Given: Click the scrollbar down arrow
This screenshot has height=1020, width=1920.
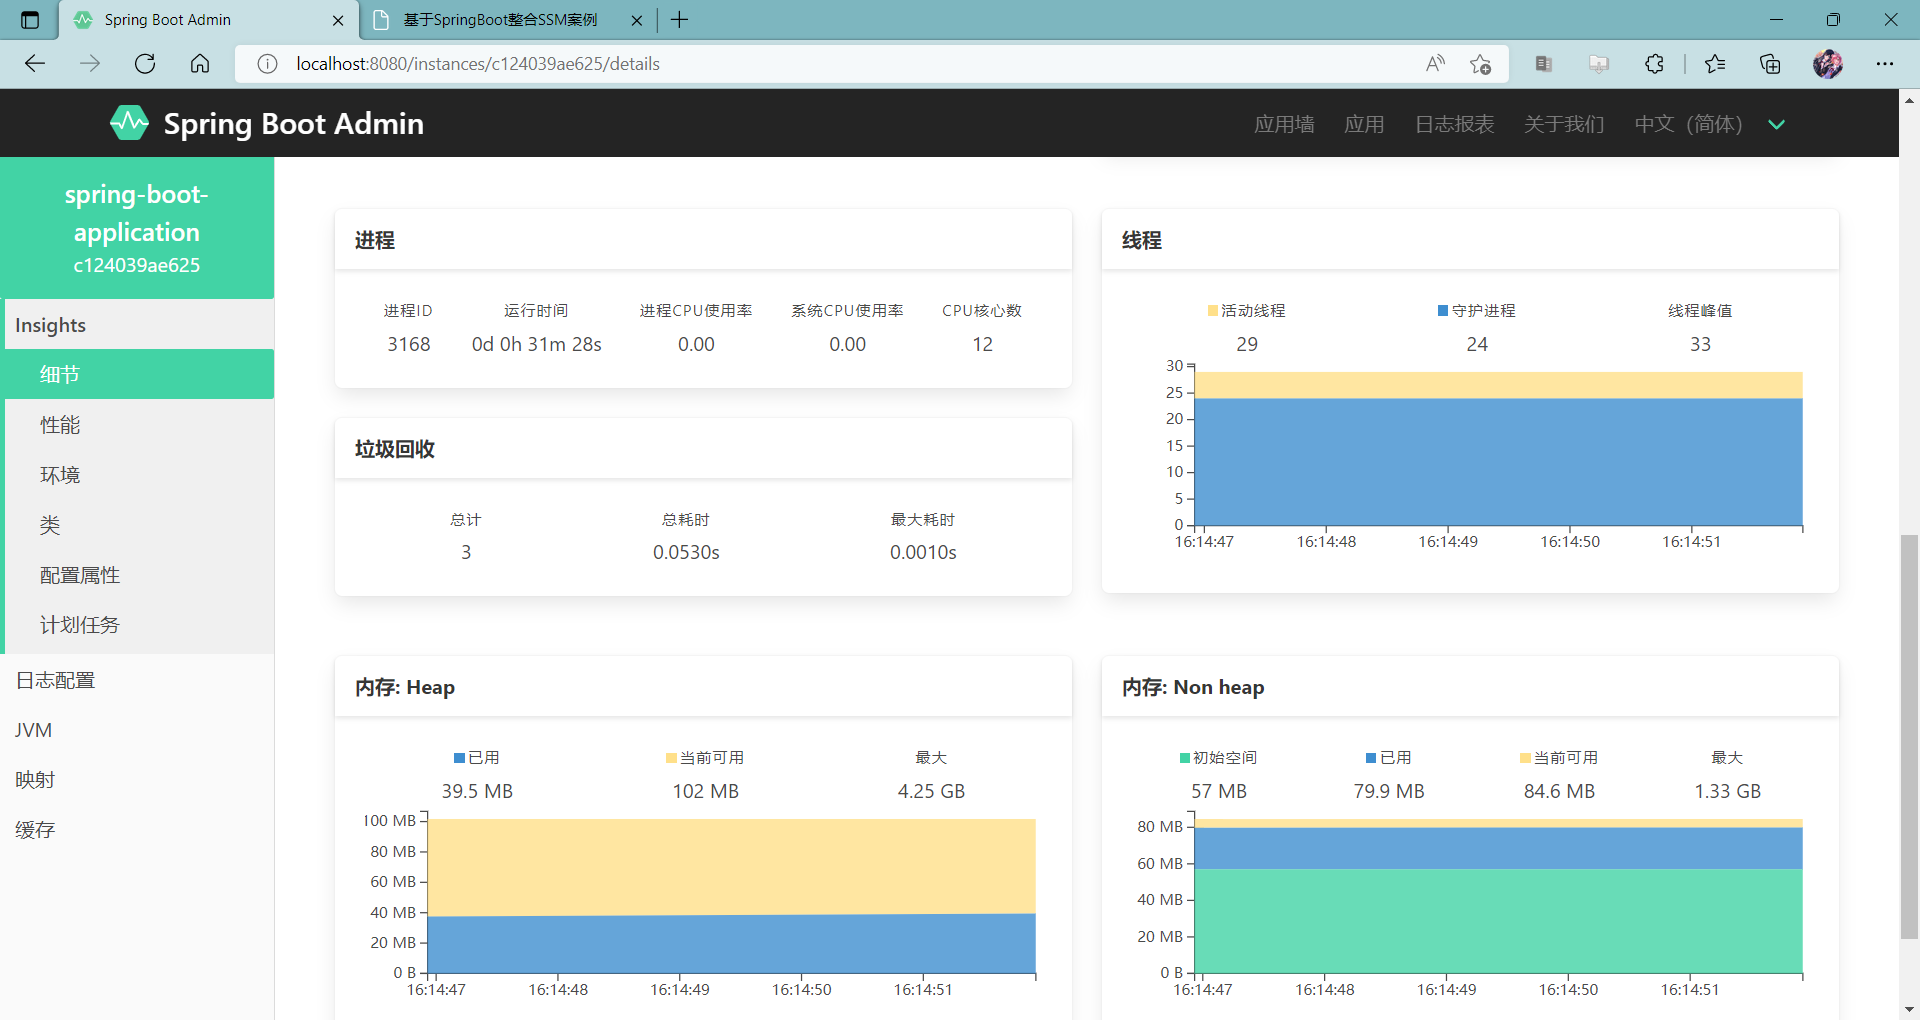Looking at the screenshot, I should 1909,1010.
